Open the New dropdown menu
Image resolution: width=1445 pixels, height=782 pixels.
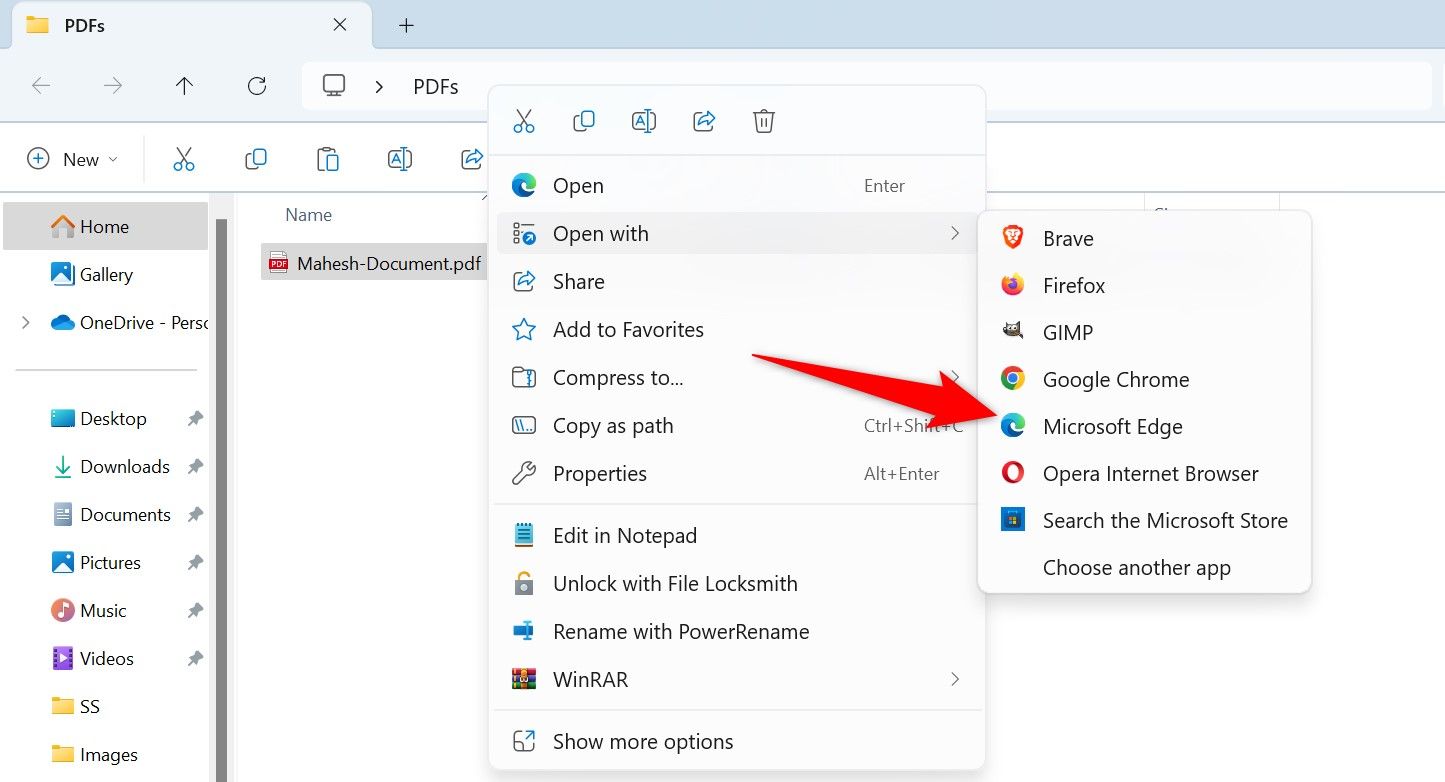(71, 158)
